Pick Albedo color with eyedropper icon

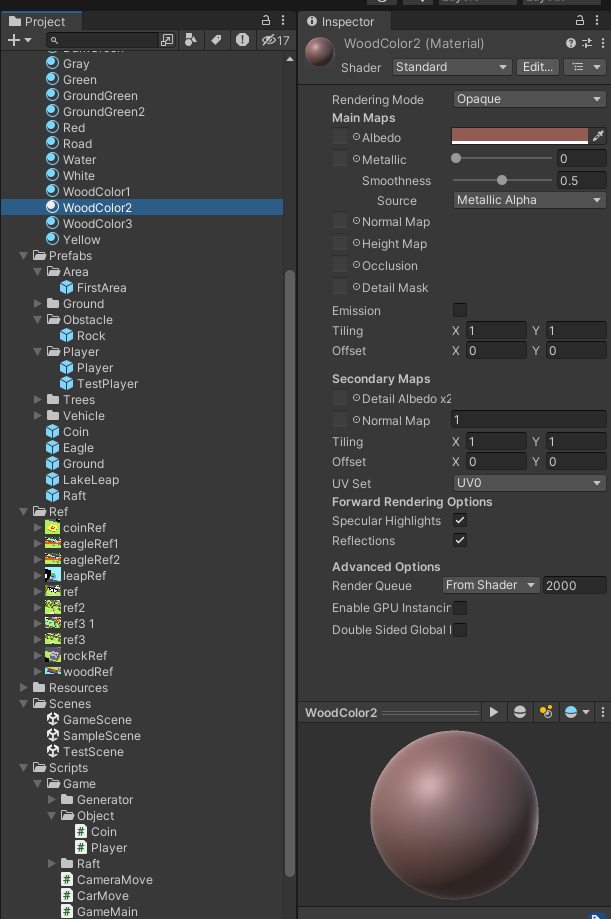[598, 136]
